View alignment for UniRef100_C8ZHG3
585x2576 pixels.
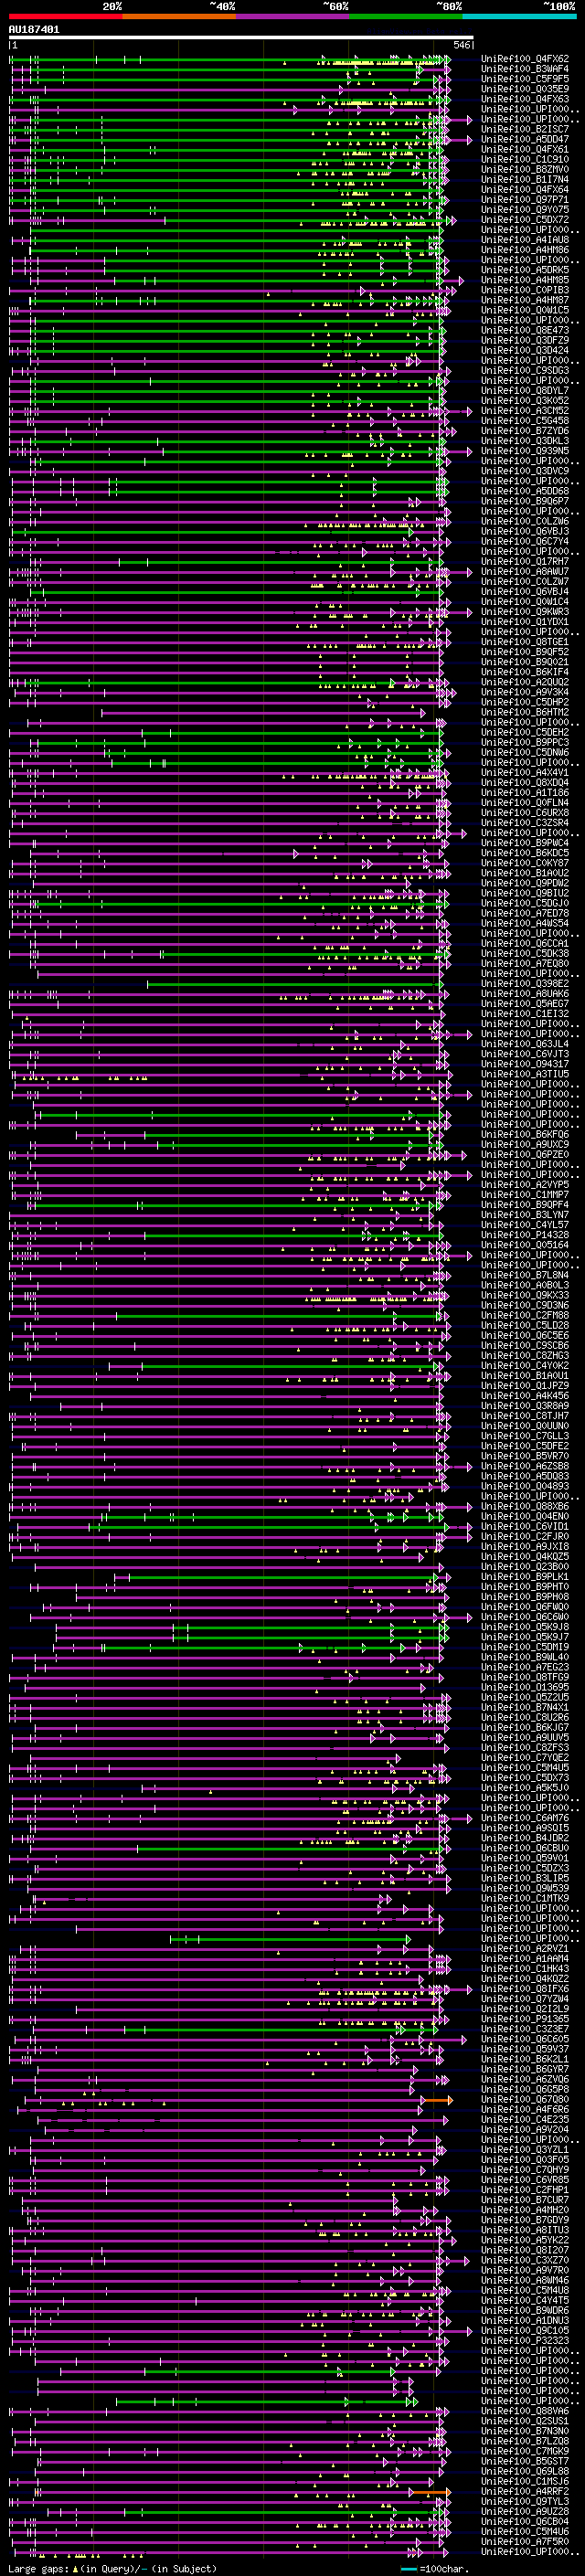[x=525, y=1355]
